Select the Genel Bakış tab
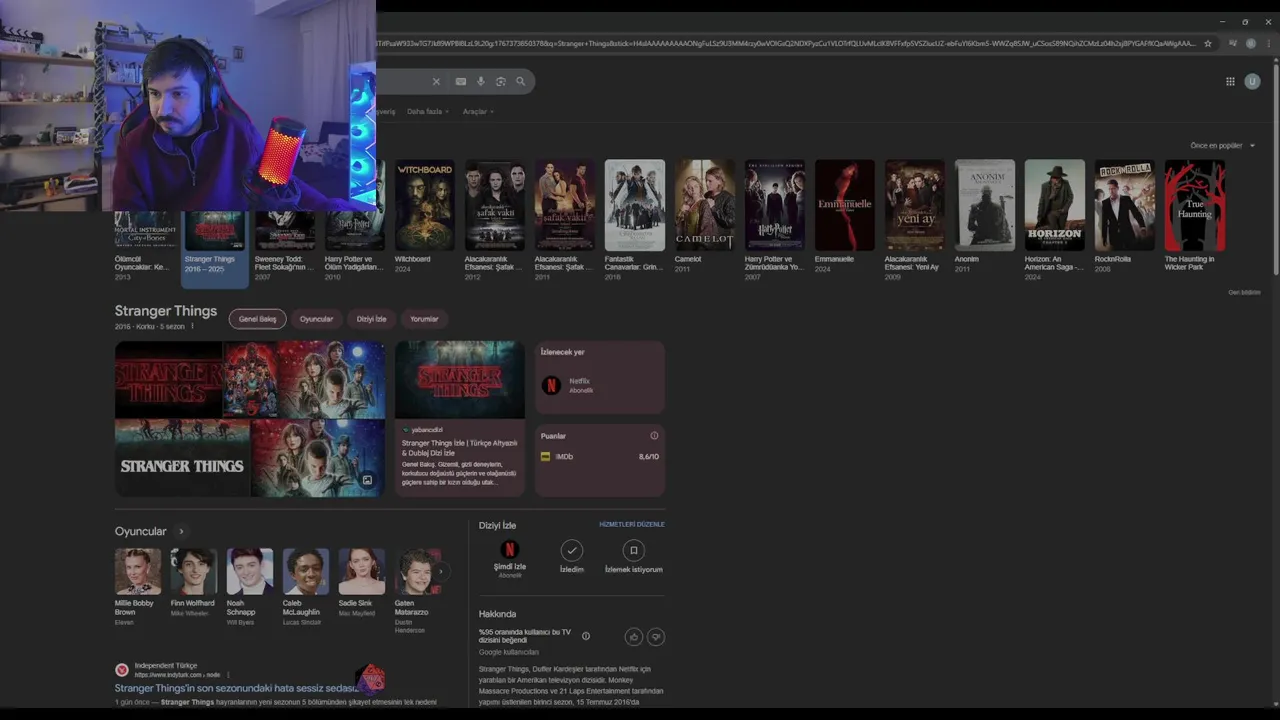The height and width of the screenshot is (720, 1280). pos(257,319)
